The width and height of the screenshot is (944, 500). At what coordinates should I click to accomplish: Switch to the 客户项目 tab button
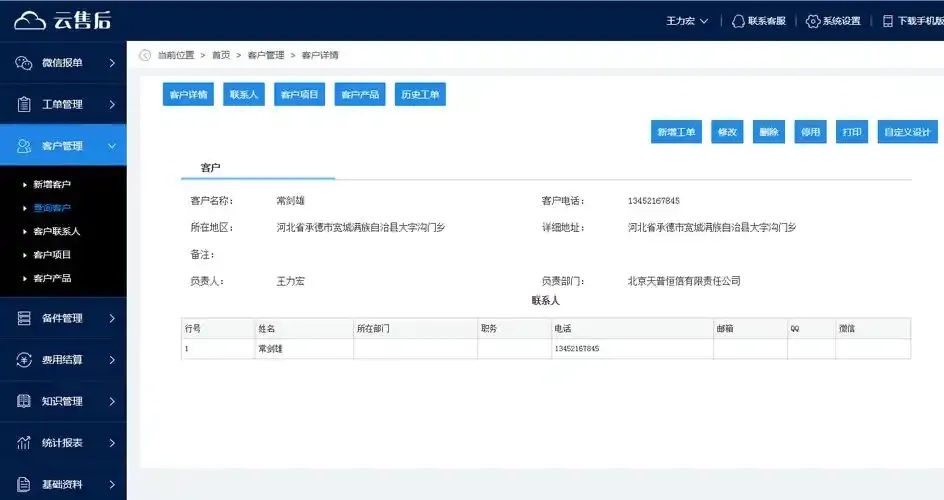300,94
